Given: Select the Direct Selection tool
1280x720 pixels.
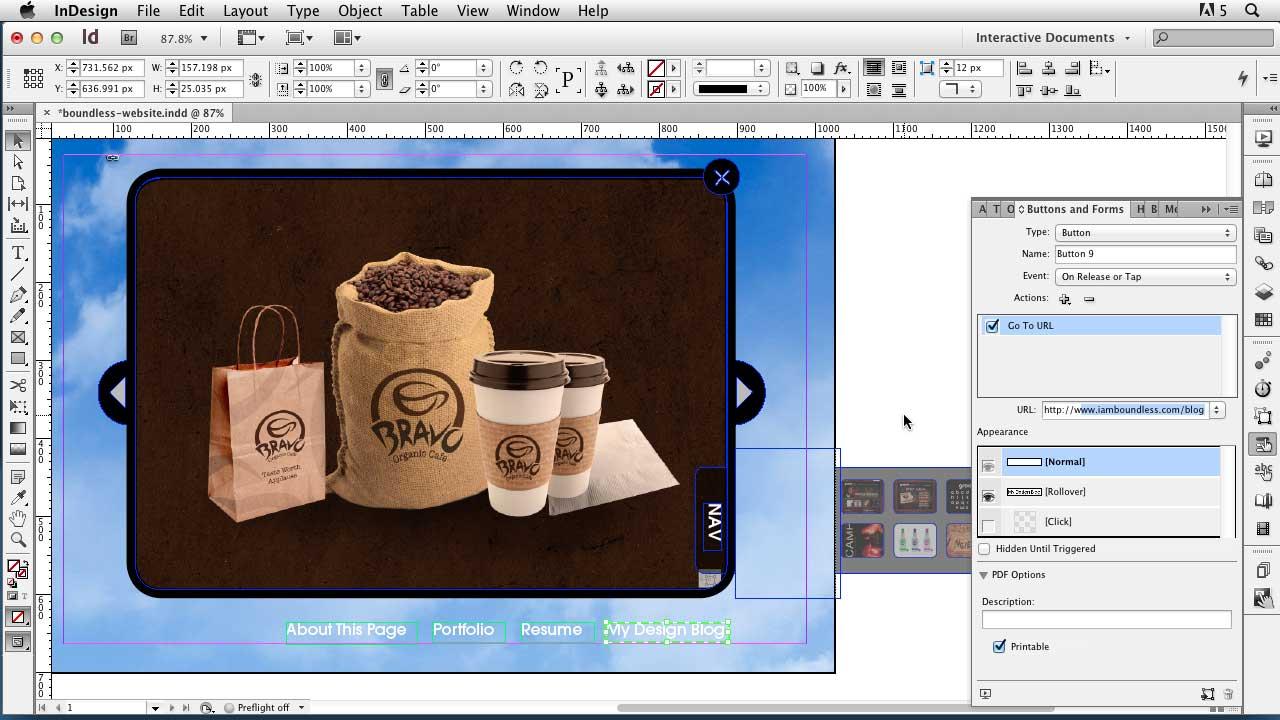Looking at the screenshot, I should point(18,162).
